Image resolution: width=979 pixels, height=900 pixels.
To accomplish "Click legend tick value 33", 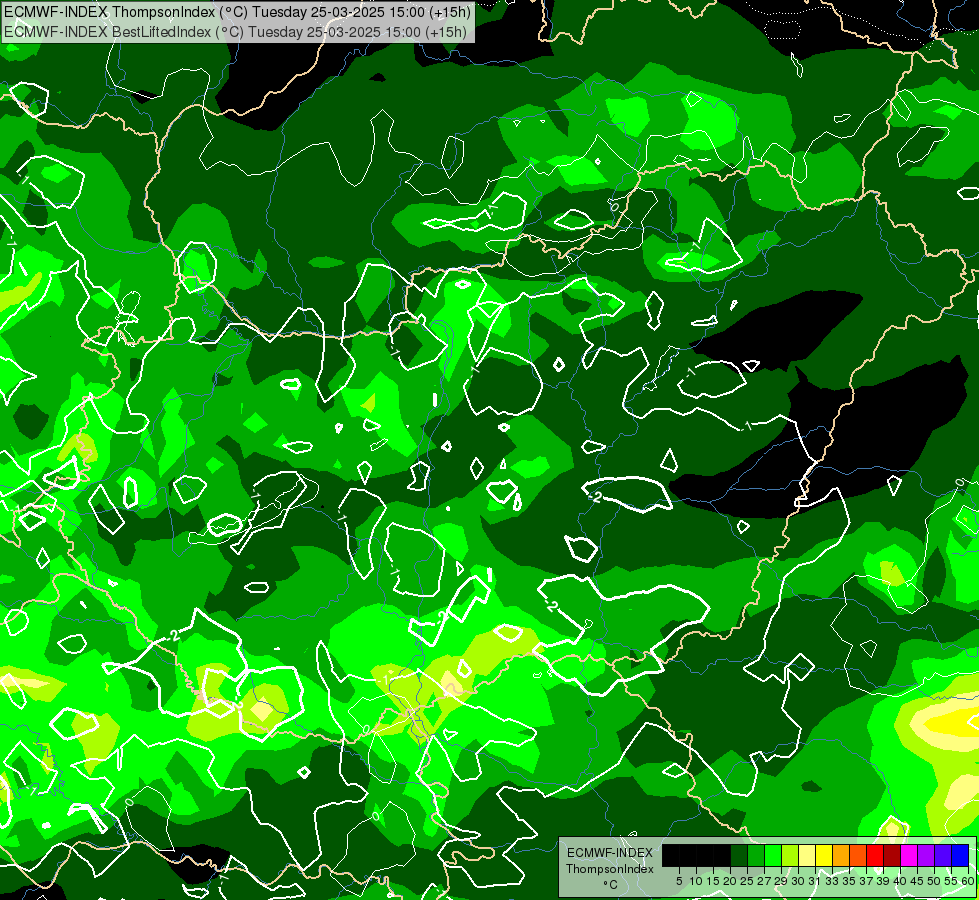I will [x=832, y=881].
